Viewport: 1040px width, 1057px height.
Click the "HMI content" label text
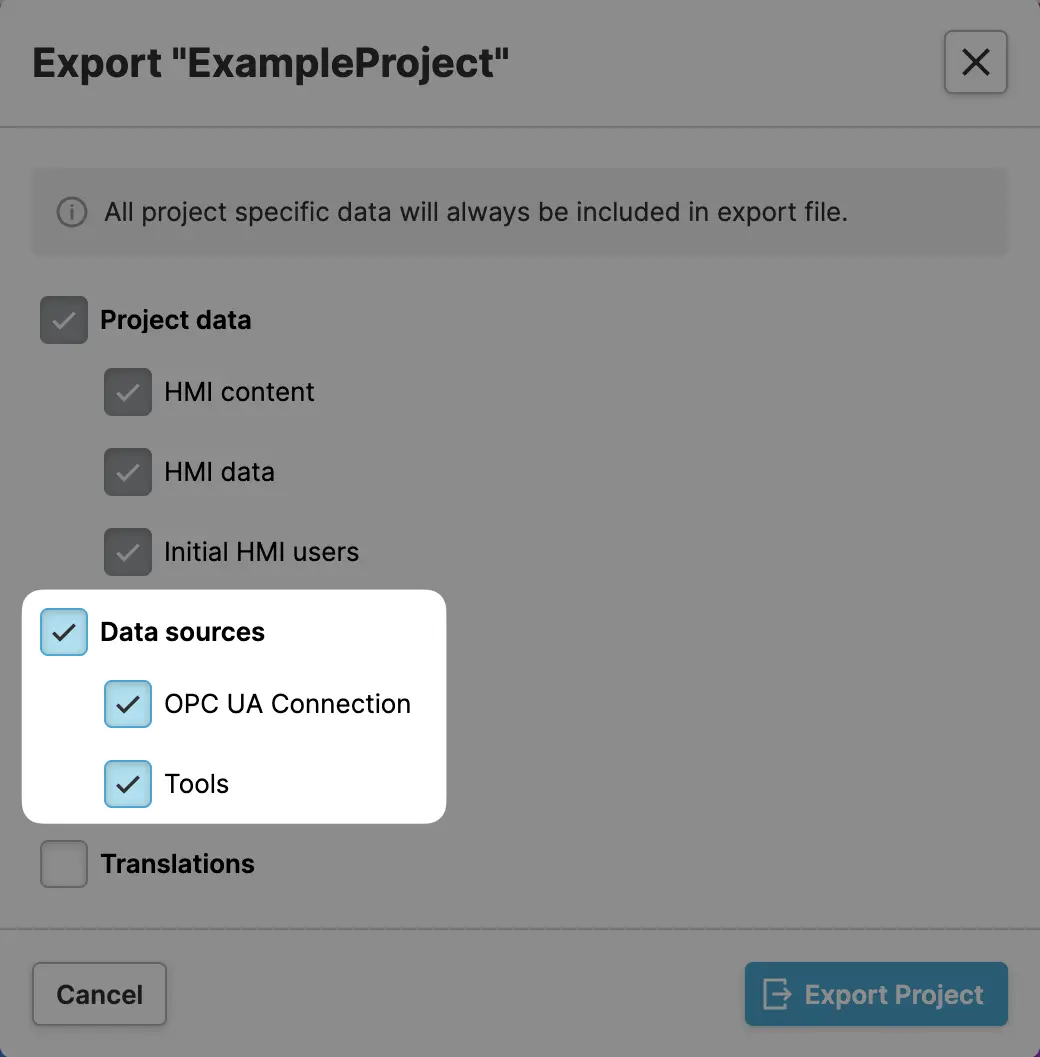pos(239,392)
